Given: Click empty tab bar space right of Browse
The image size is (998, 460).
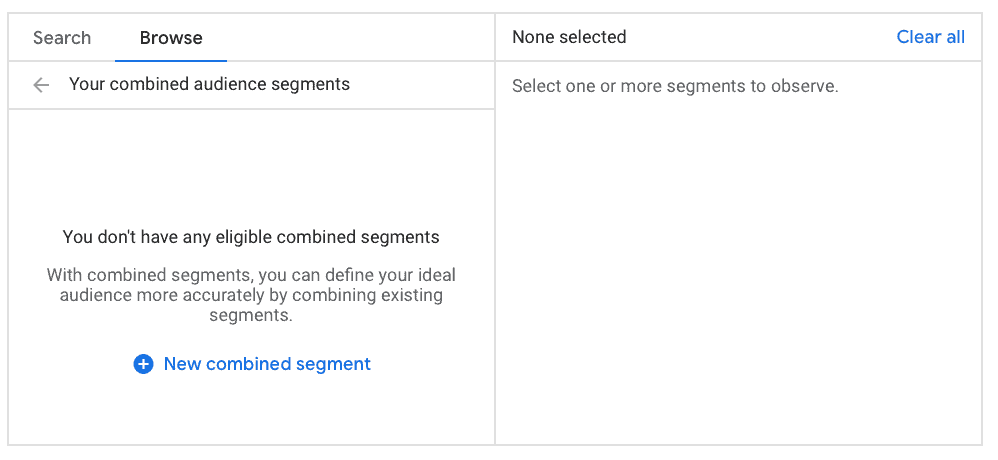Looking at the screenshot, I should 360,38.
